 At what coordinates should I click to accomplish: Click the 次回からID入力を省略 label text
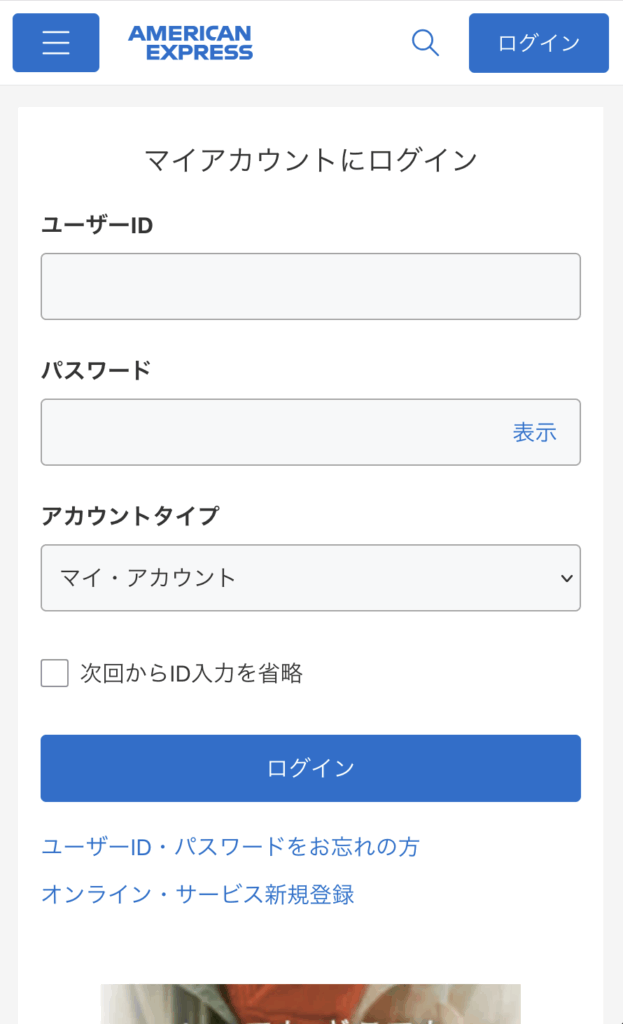(191, 673)
